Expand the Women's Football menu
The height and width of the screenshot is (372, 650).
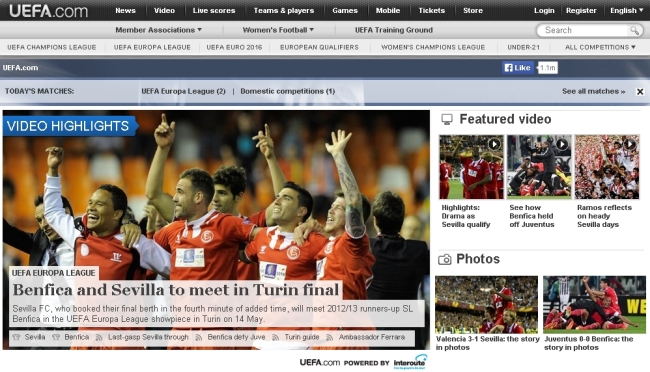(278, 30)
